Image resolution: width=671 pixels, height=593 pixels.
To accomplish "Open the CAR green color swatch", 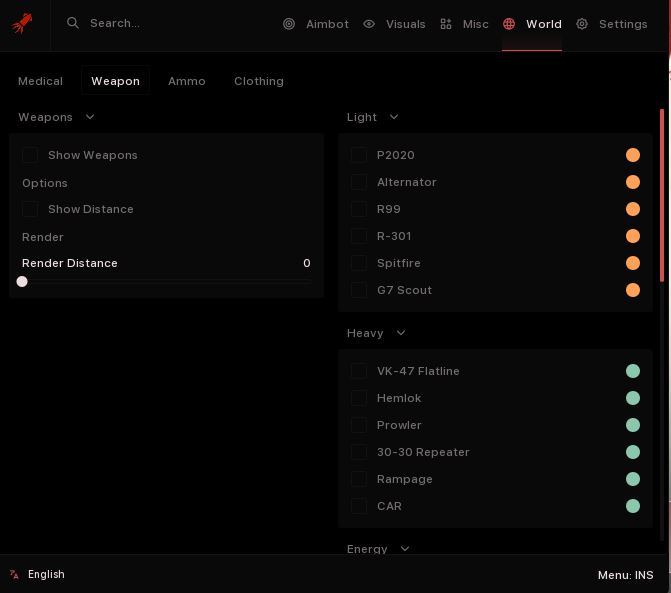I will [x=633, y=506].
